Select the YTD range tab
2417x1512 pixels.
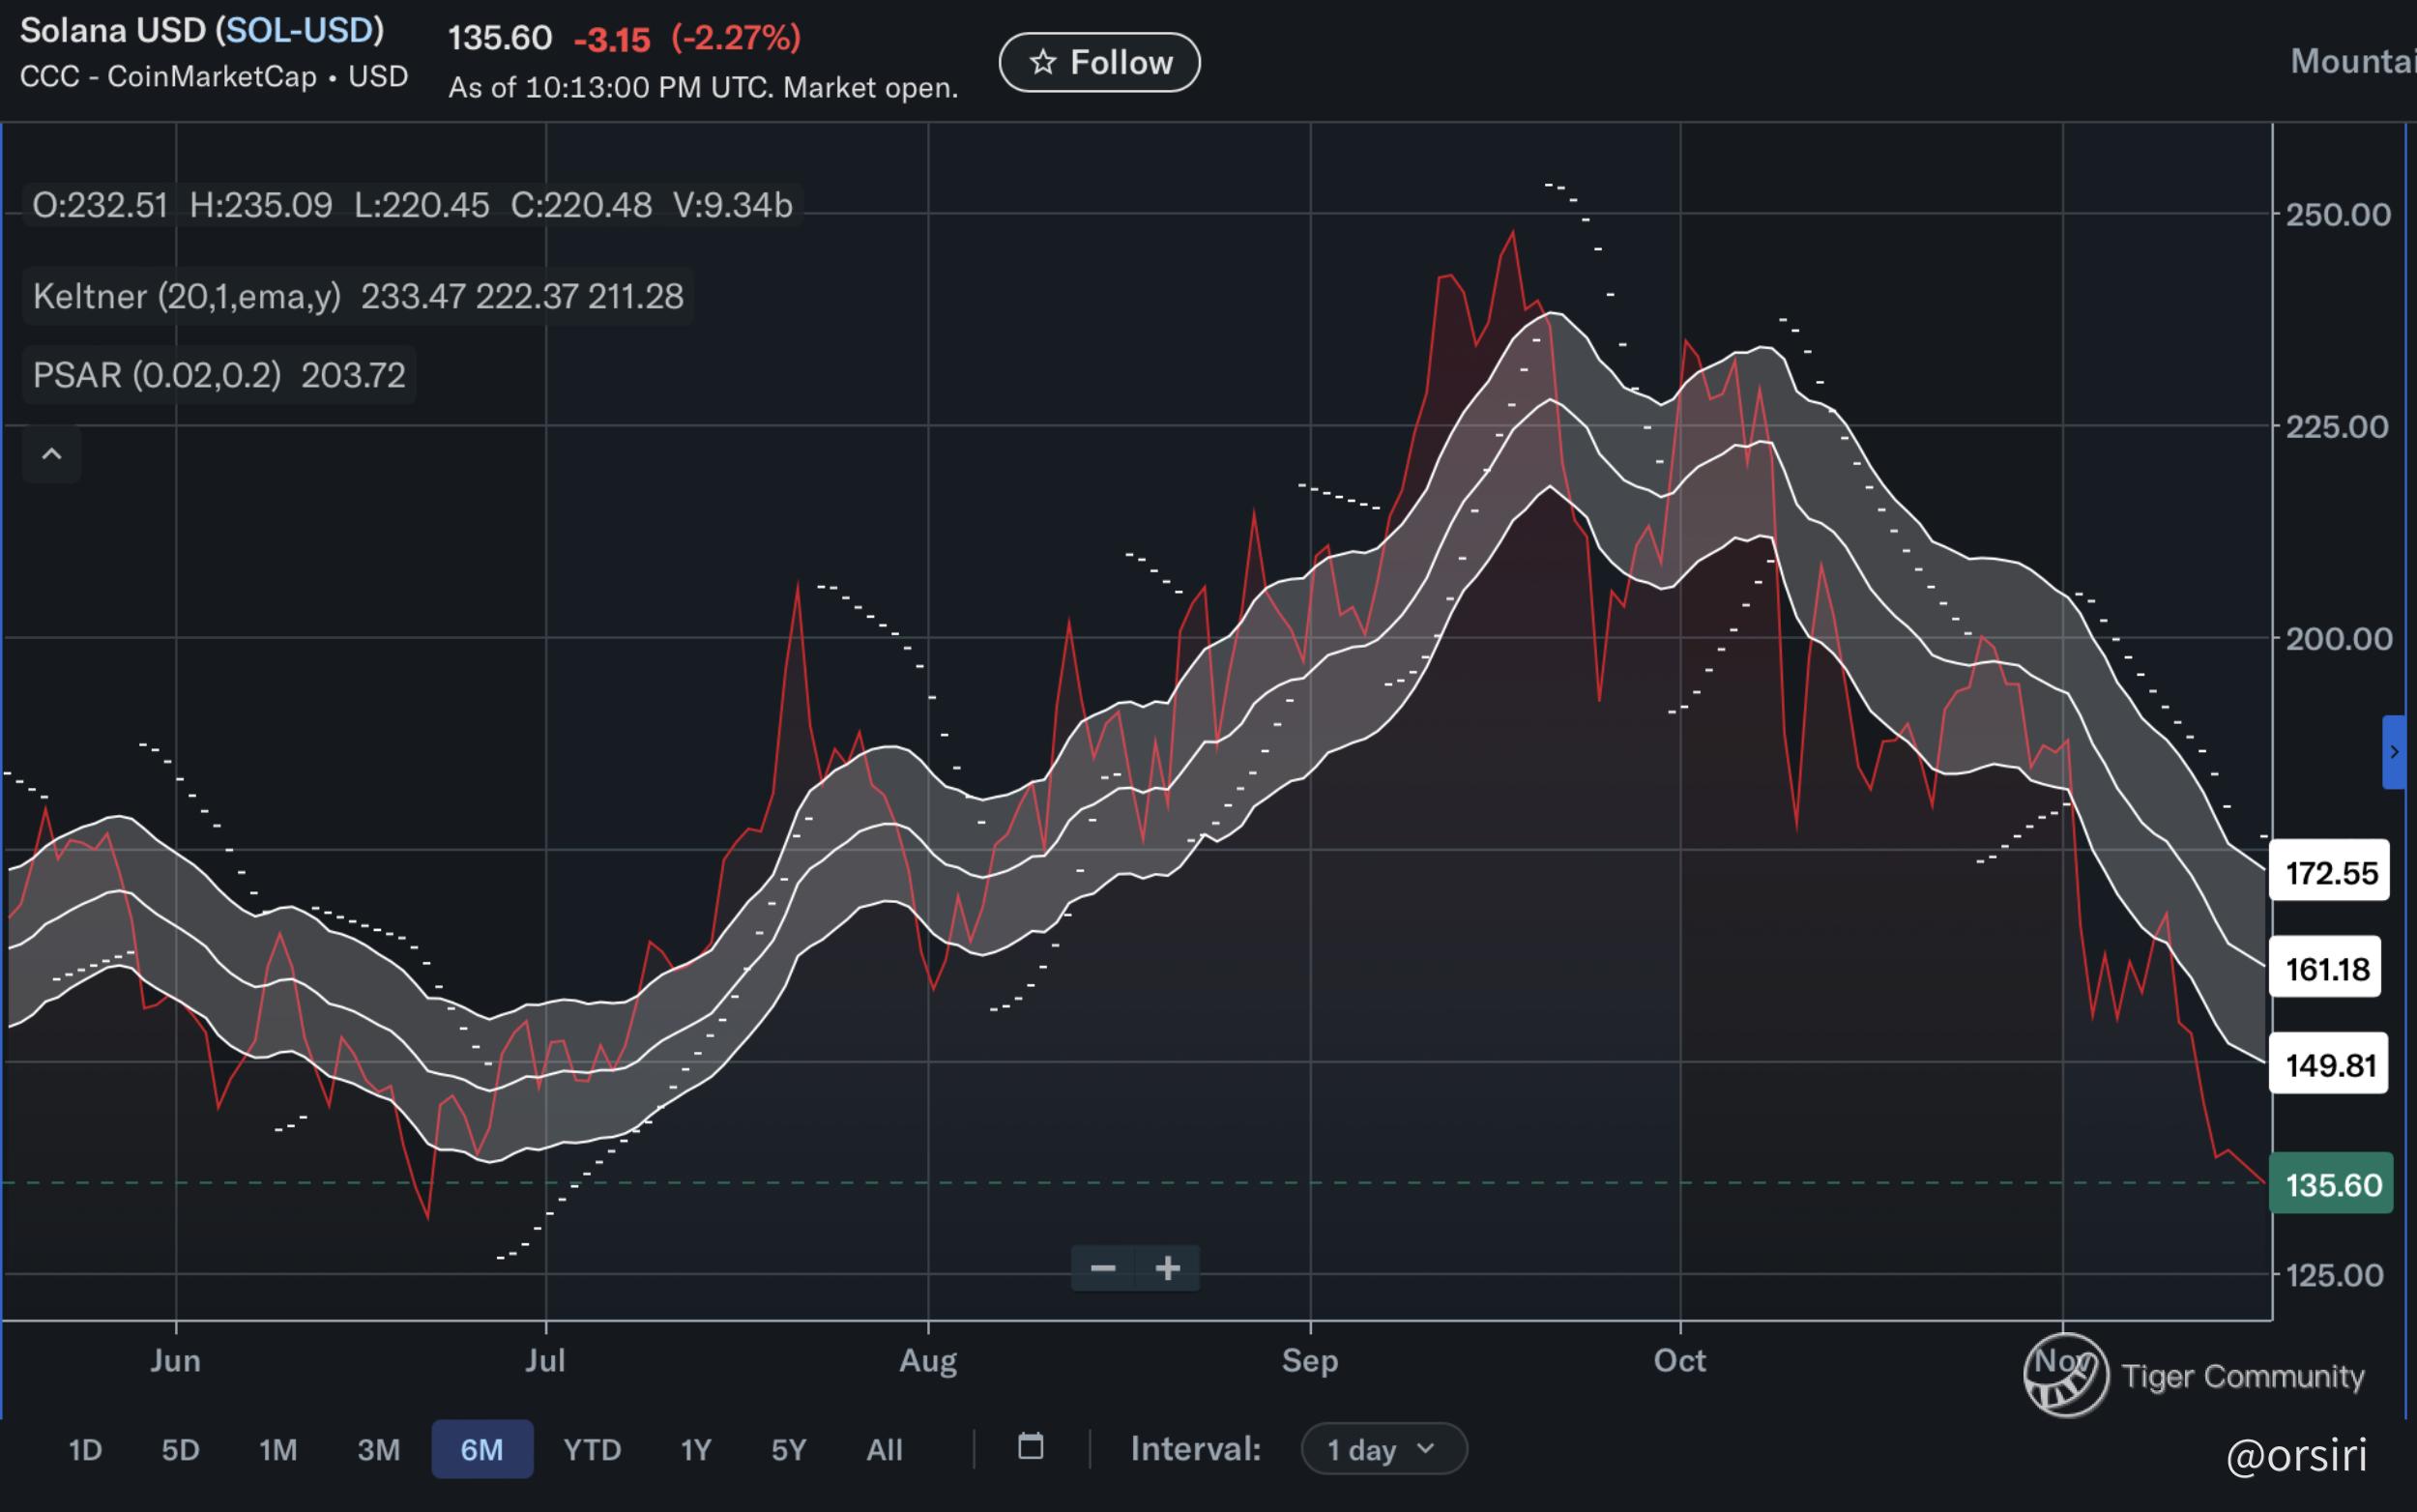(592, 1449)
